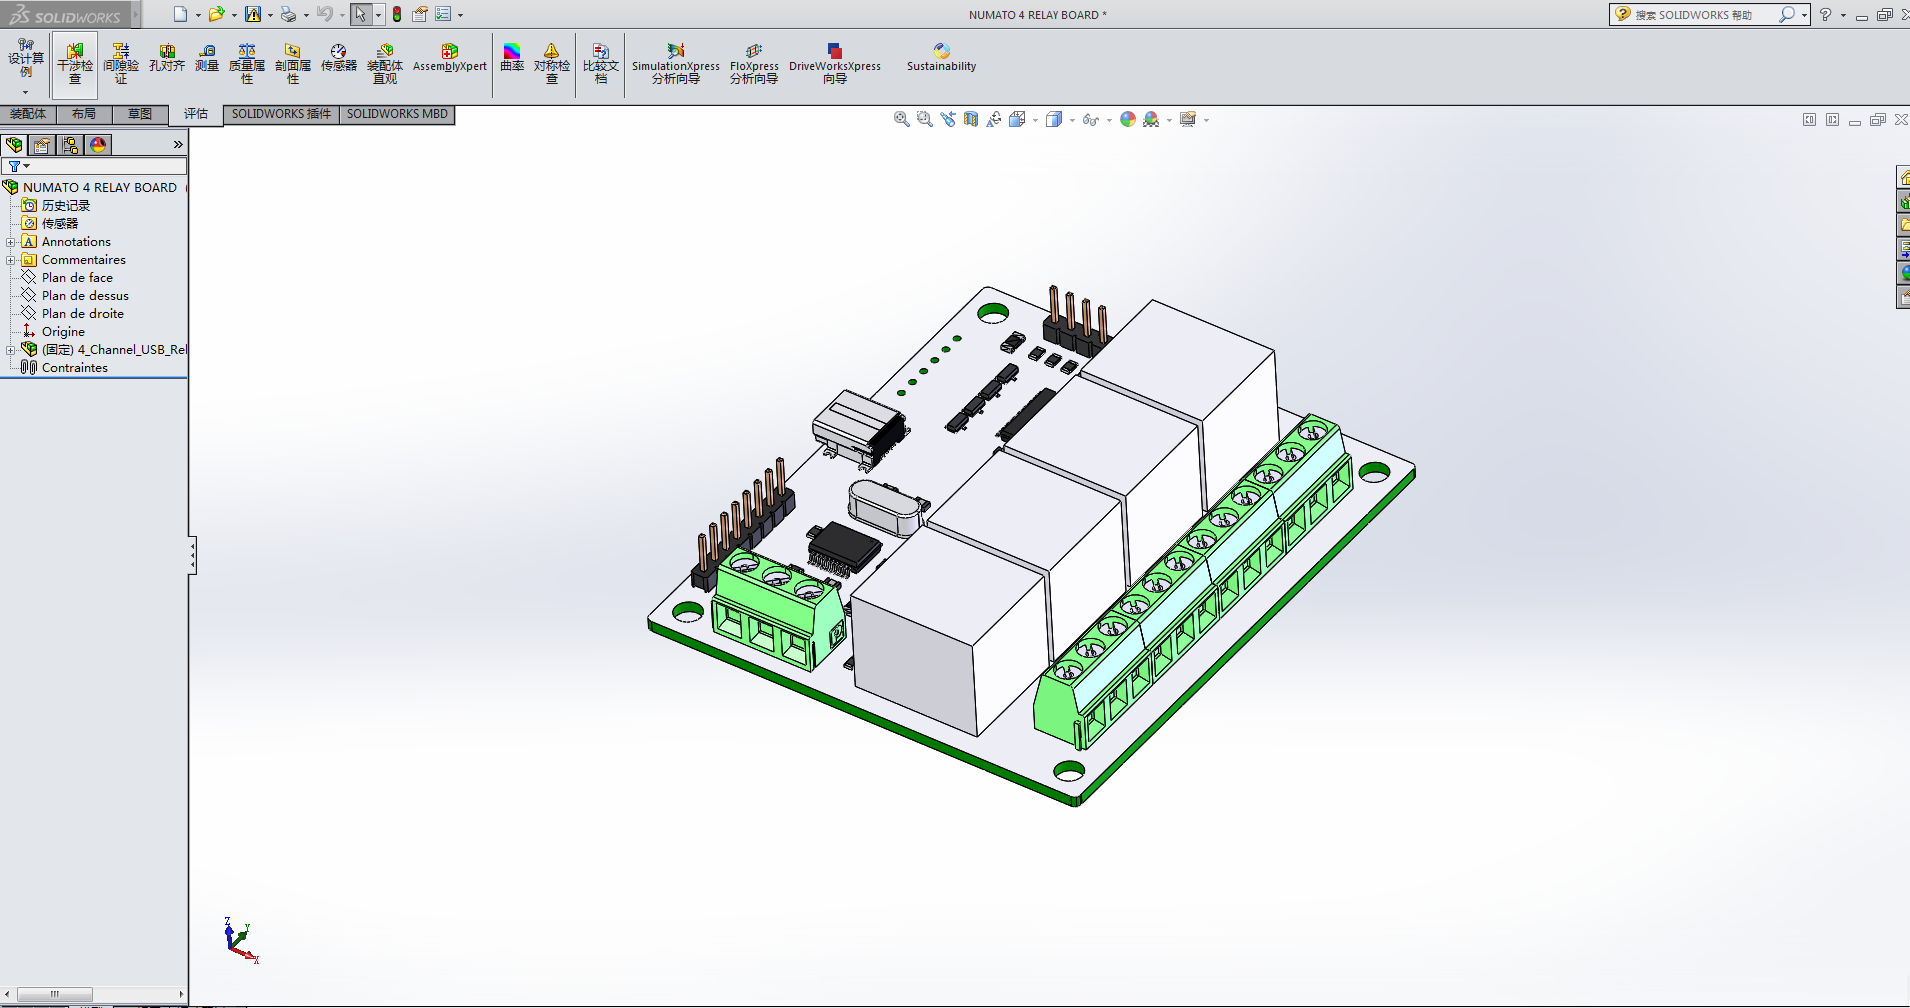
Task: Click the Zoom to Fit magnifier icon
Action: click(x=901, y=120)
